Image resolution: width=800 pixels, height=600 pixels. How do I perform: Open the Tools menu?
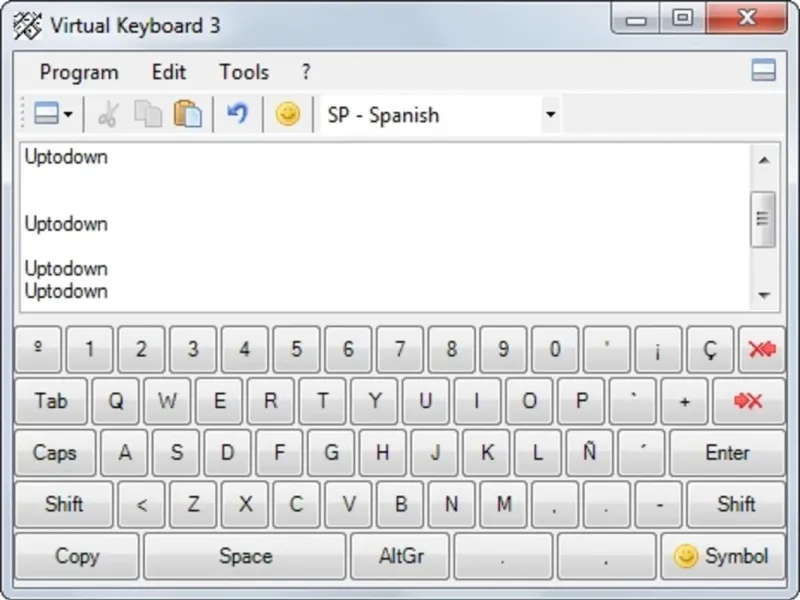pos(244,72)
